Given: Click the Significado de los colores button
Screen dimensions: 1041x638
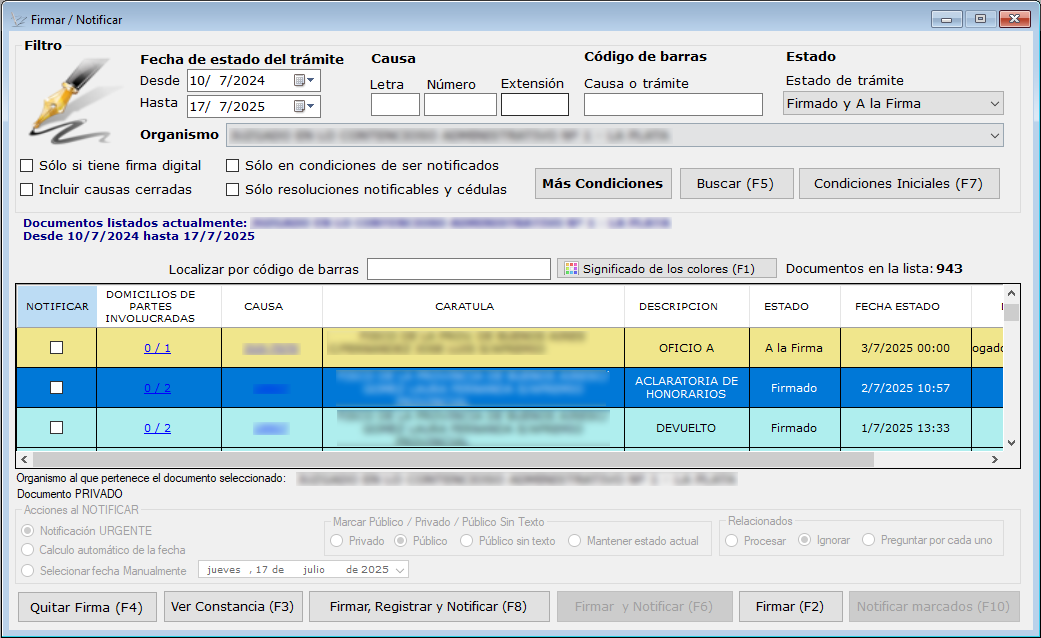Looking at the screenshot, I should tap(667, 268).
